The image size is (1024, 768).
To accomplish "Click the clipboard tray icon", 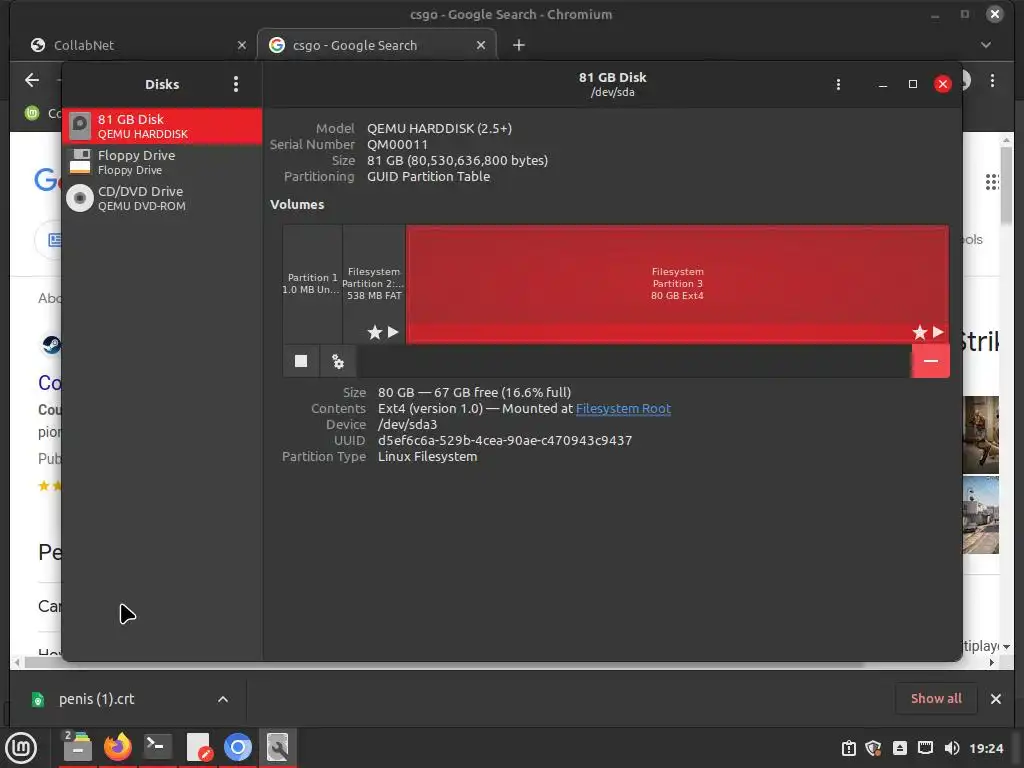I will (848, 748).
